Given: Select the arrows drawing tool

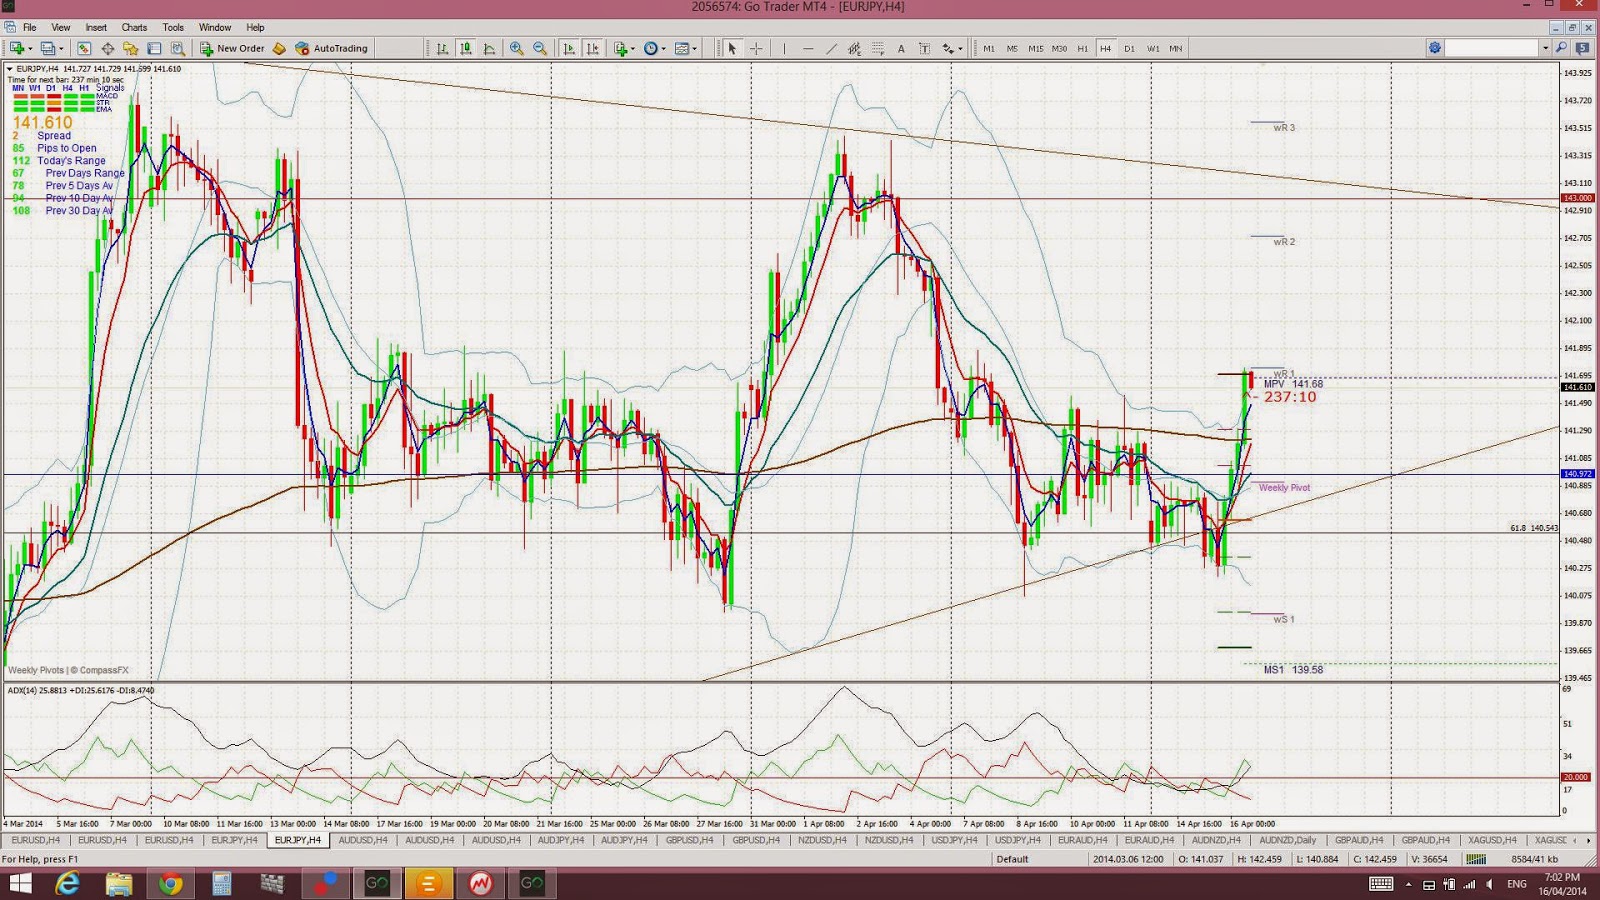Looking at the screenshot, I should 948,48.
